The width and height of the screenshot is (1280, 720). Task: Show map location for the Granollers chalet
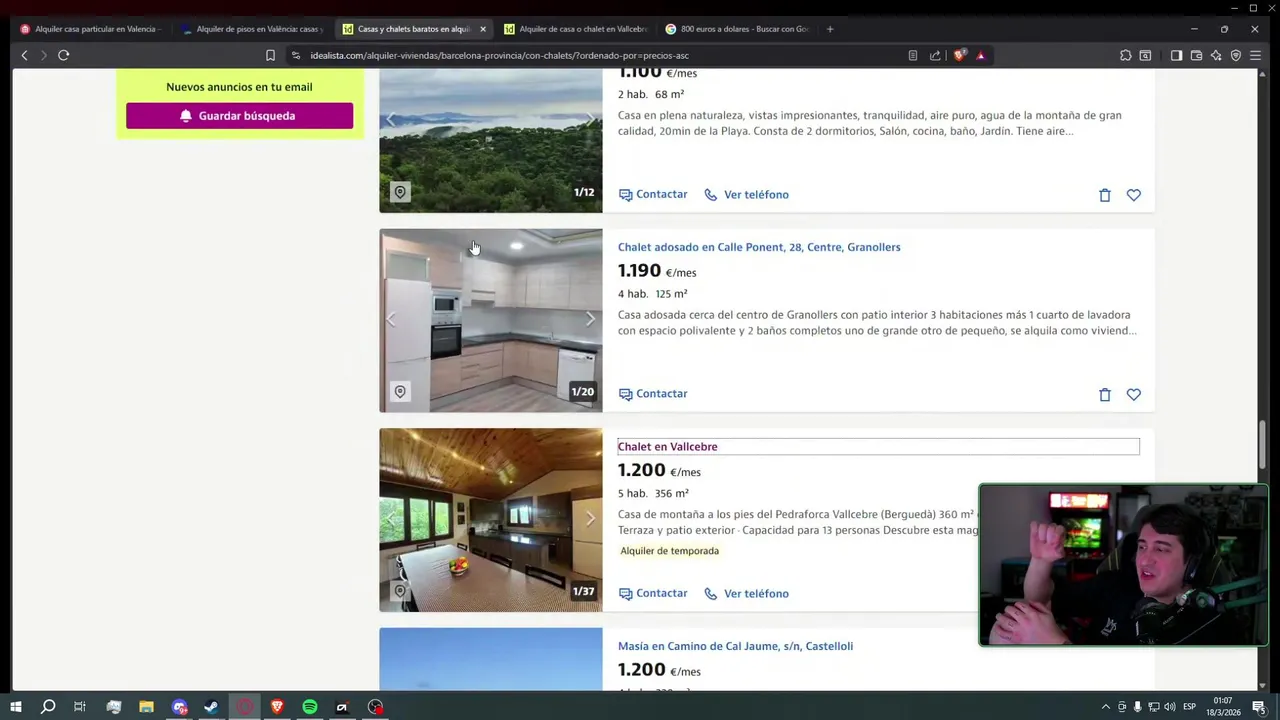coord(400,392)
